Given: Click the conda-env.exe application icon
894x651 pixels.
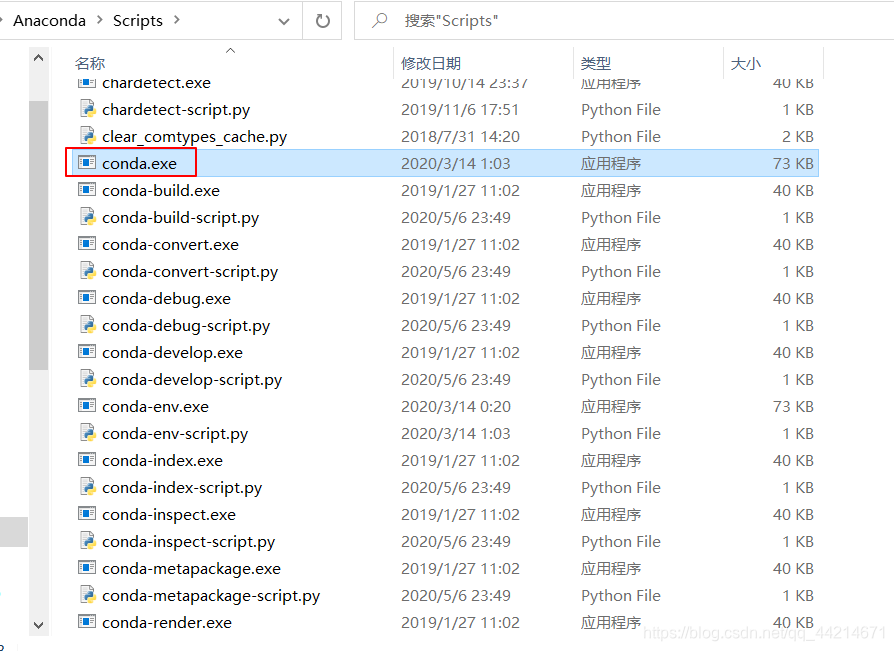Looking at the screenshot, I should 87,406.
